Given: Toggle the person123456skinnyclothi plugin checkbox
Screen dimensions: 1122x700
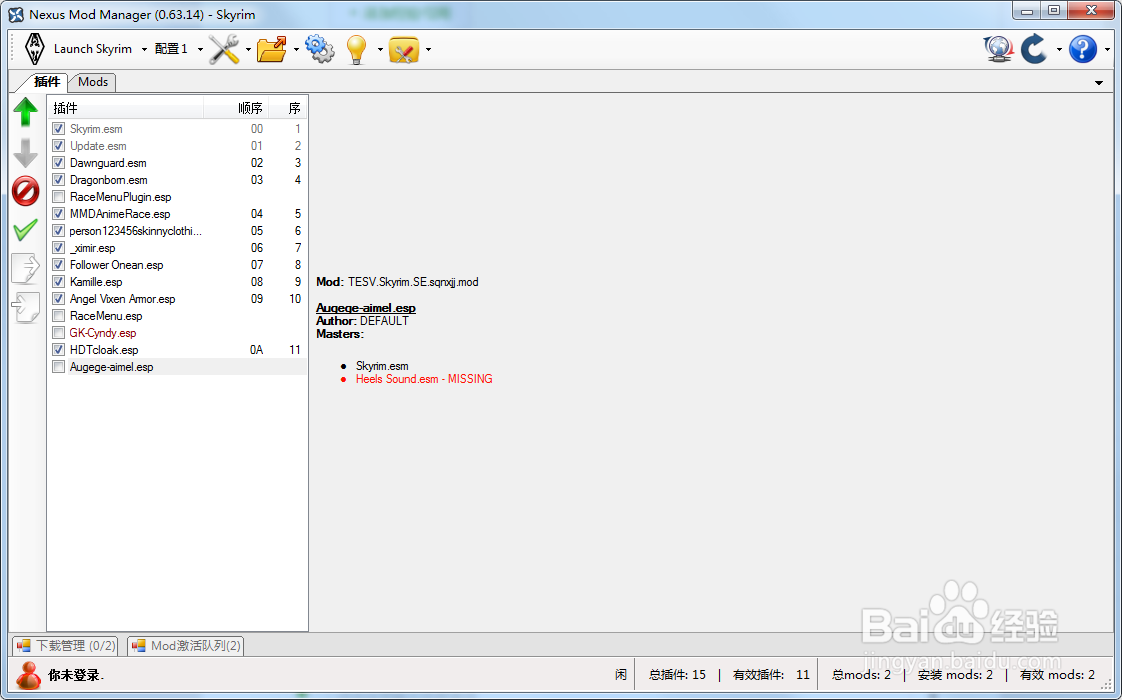Looking at the screenshot, I should (x=59, y=230).
